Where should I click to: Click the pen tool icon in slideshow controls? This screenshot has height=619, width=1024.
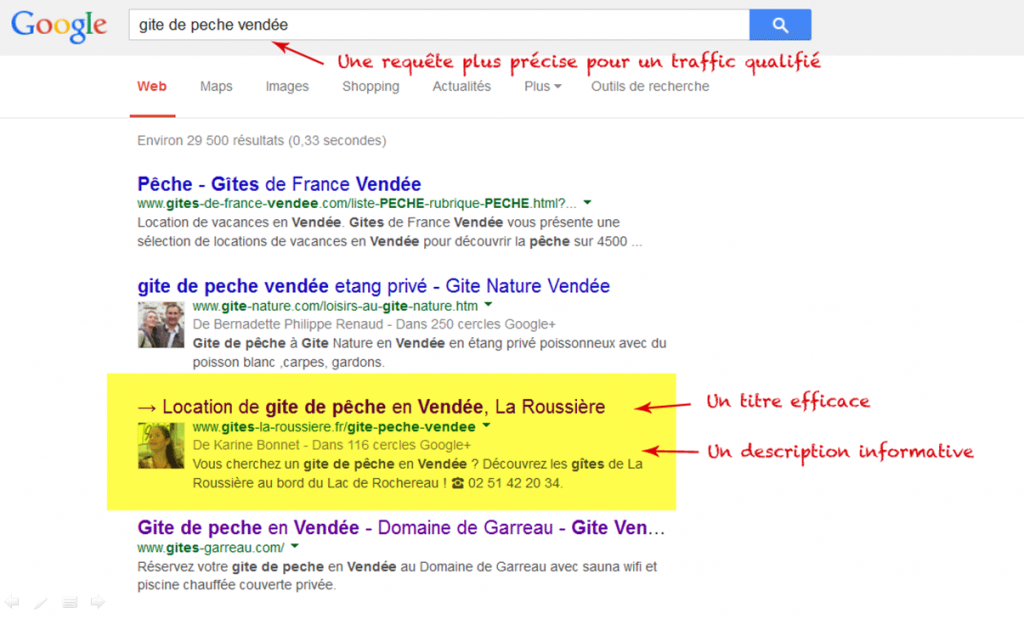click(x=40, y=602)
